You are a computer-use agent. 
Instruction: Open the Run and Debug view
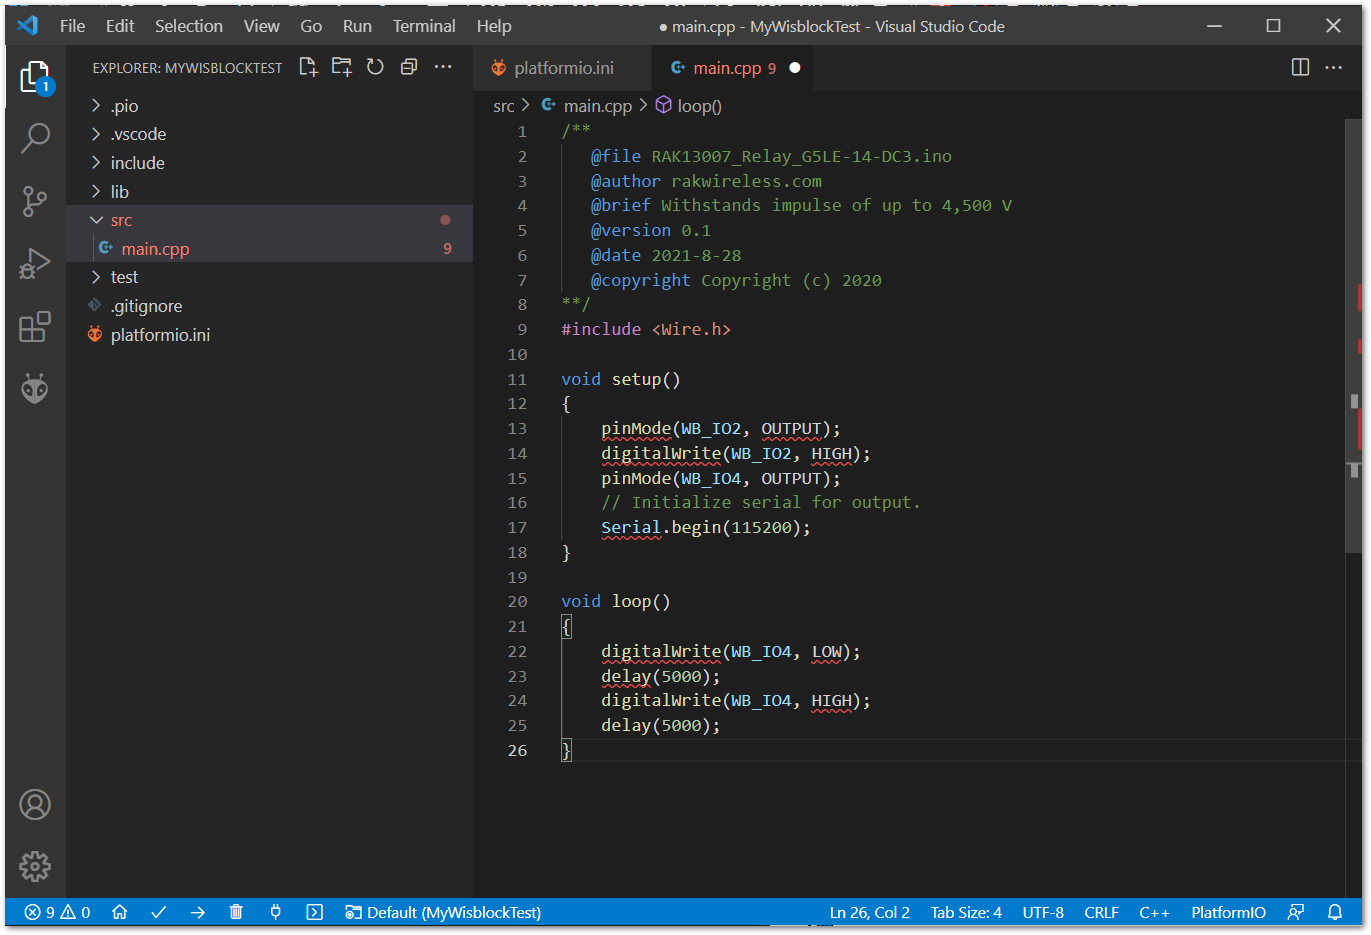tap(35, 264)
